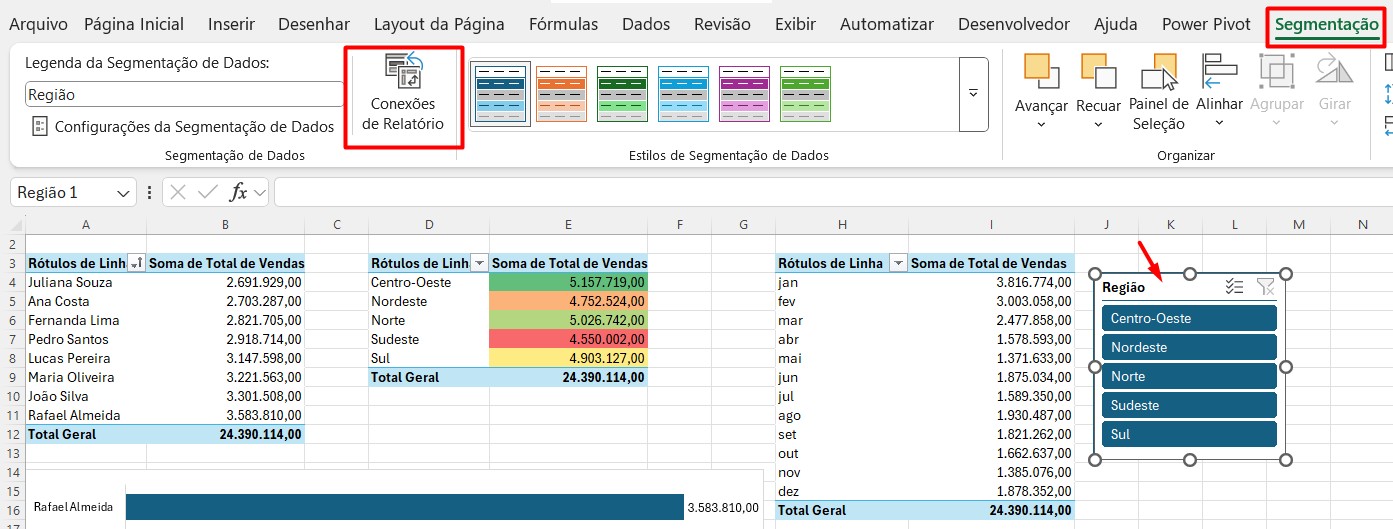Switch to Página Inicial tab
1393x529 pixels.
(134, 24)
